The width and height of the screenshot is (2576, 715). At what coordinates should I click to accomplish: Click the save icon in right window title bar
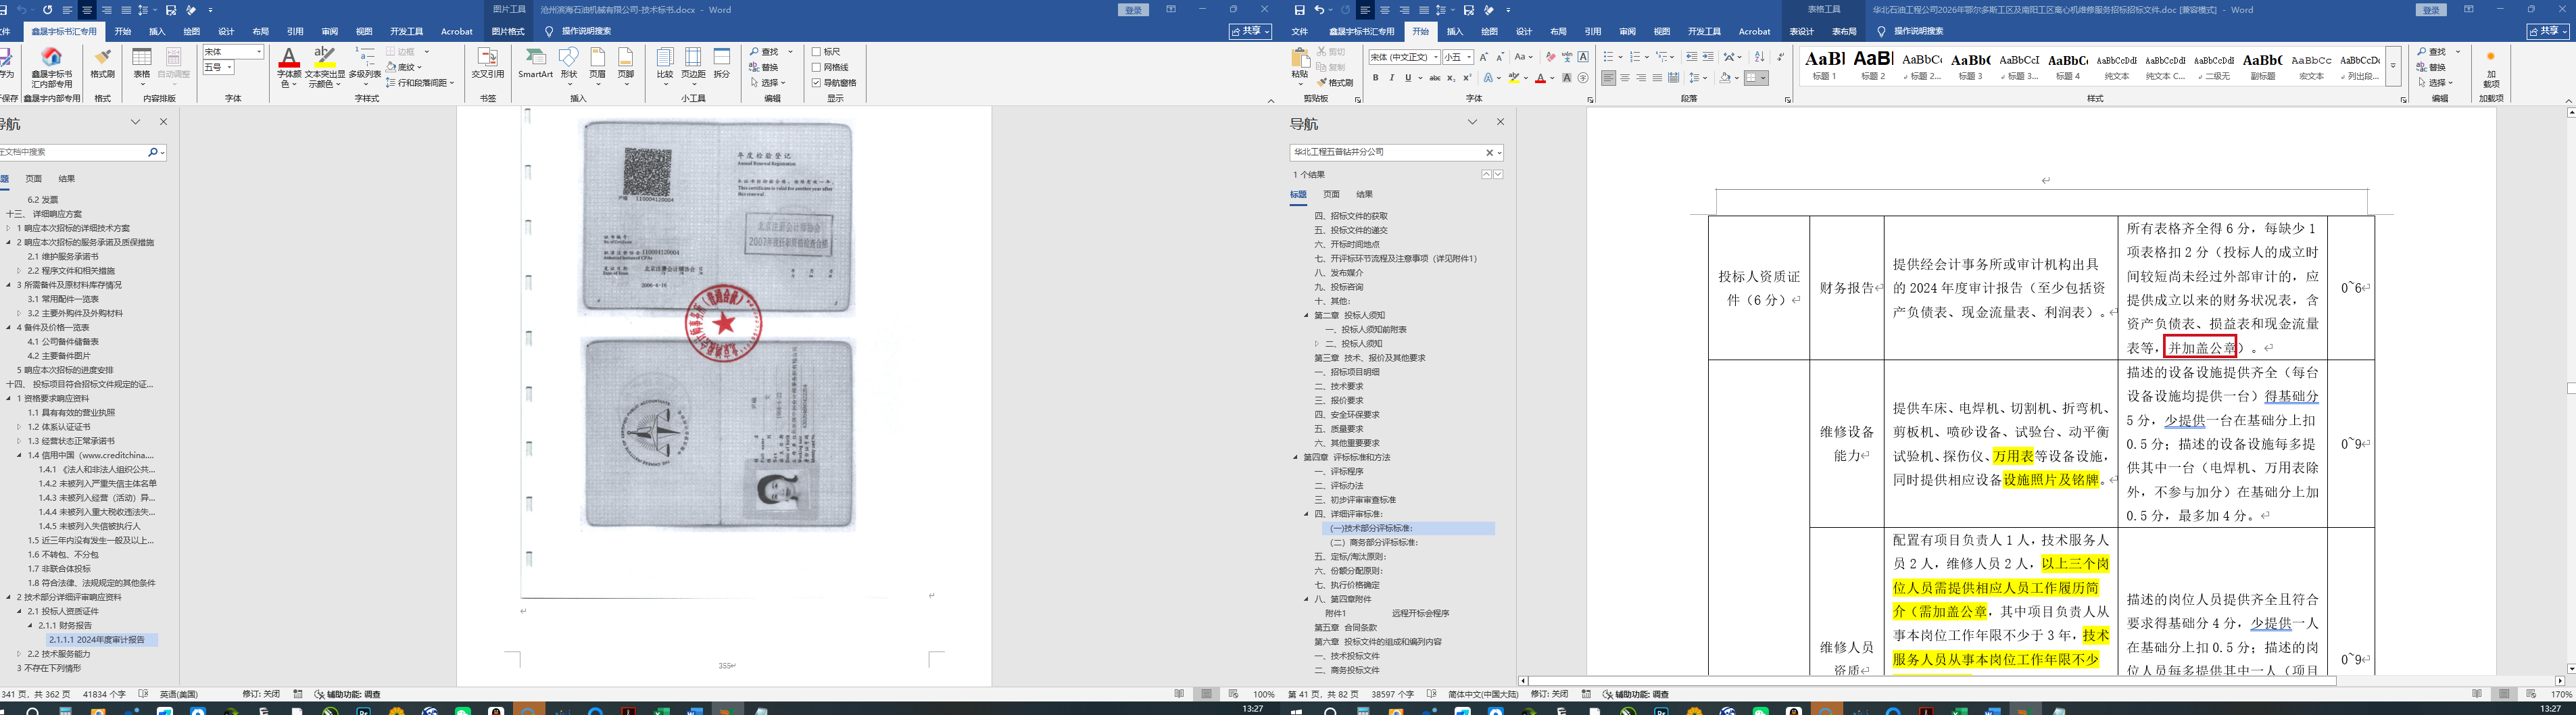[1299, 10]
